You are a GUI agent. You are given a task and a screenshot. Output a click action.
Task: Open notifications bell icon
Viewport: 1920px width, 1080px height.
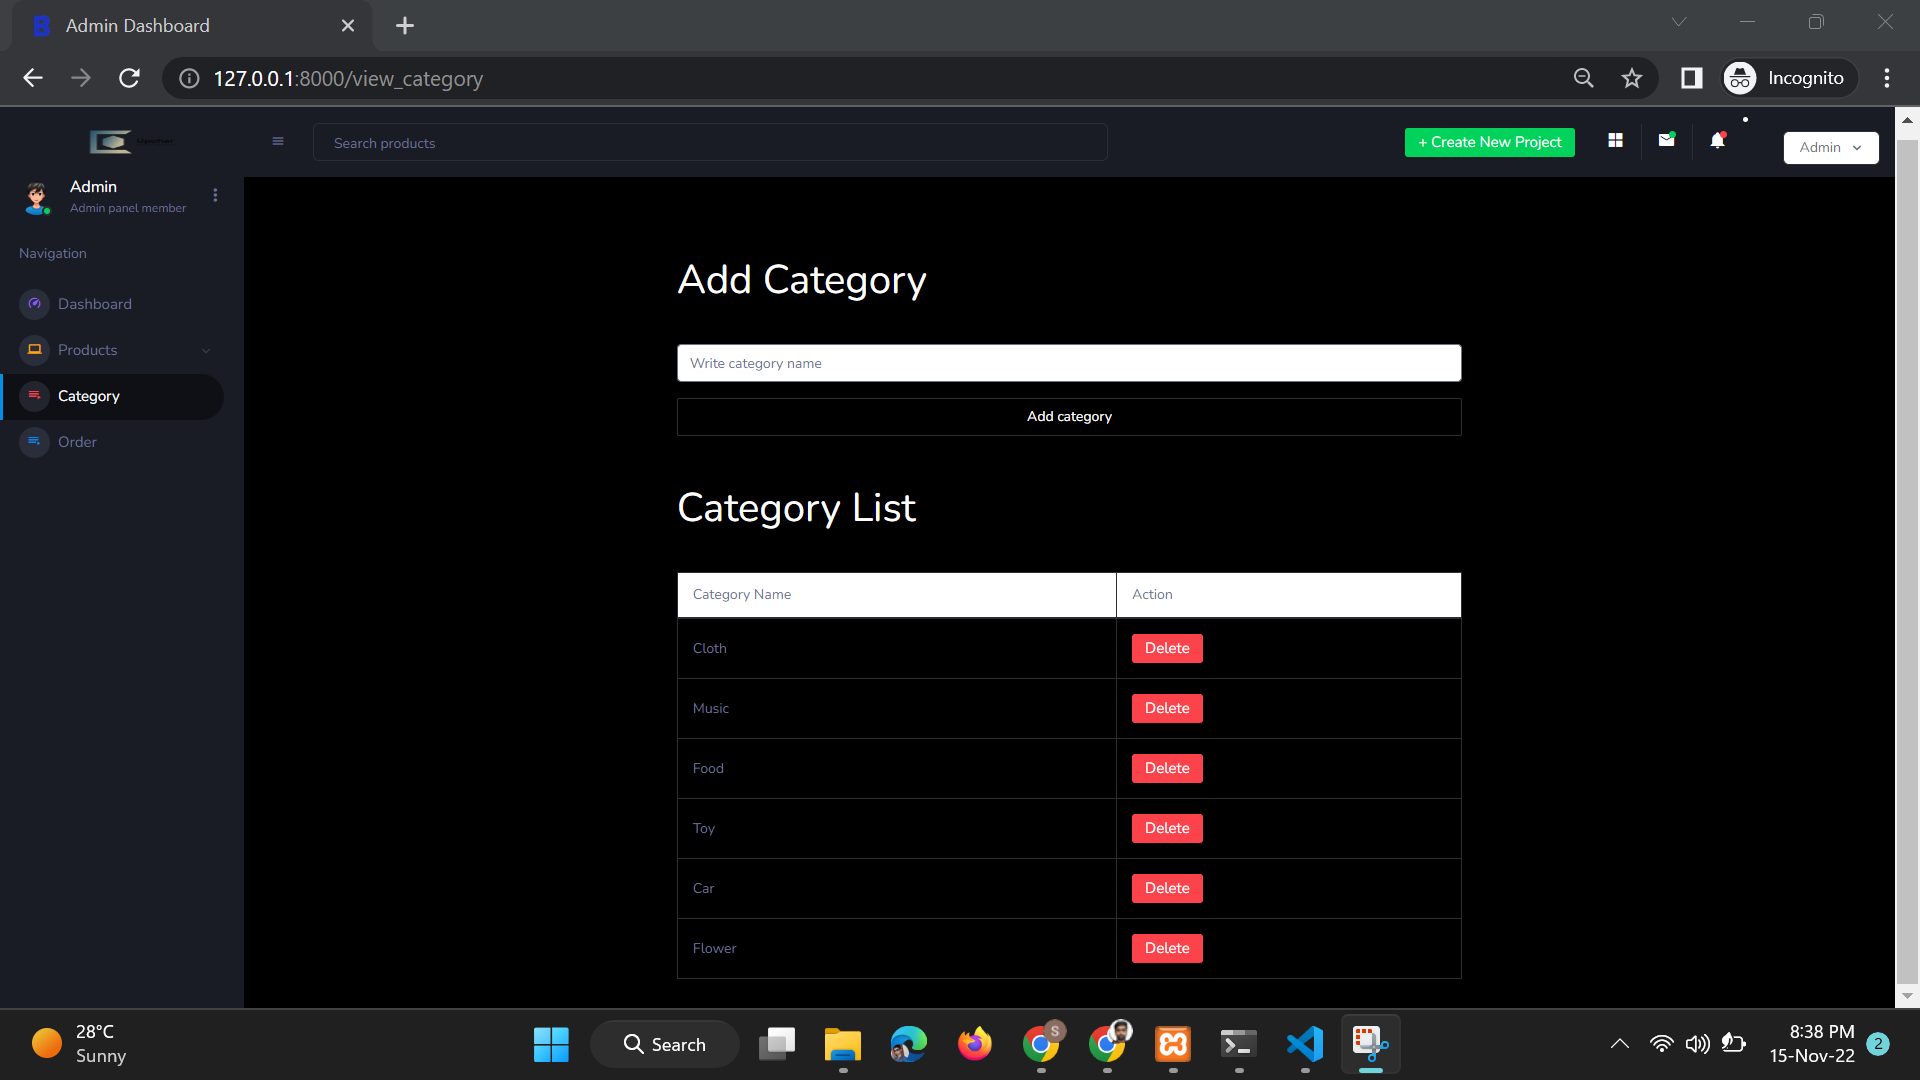[1717, 140]
